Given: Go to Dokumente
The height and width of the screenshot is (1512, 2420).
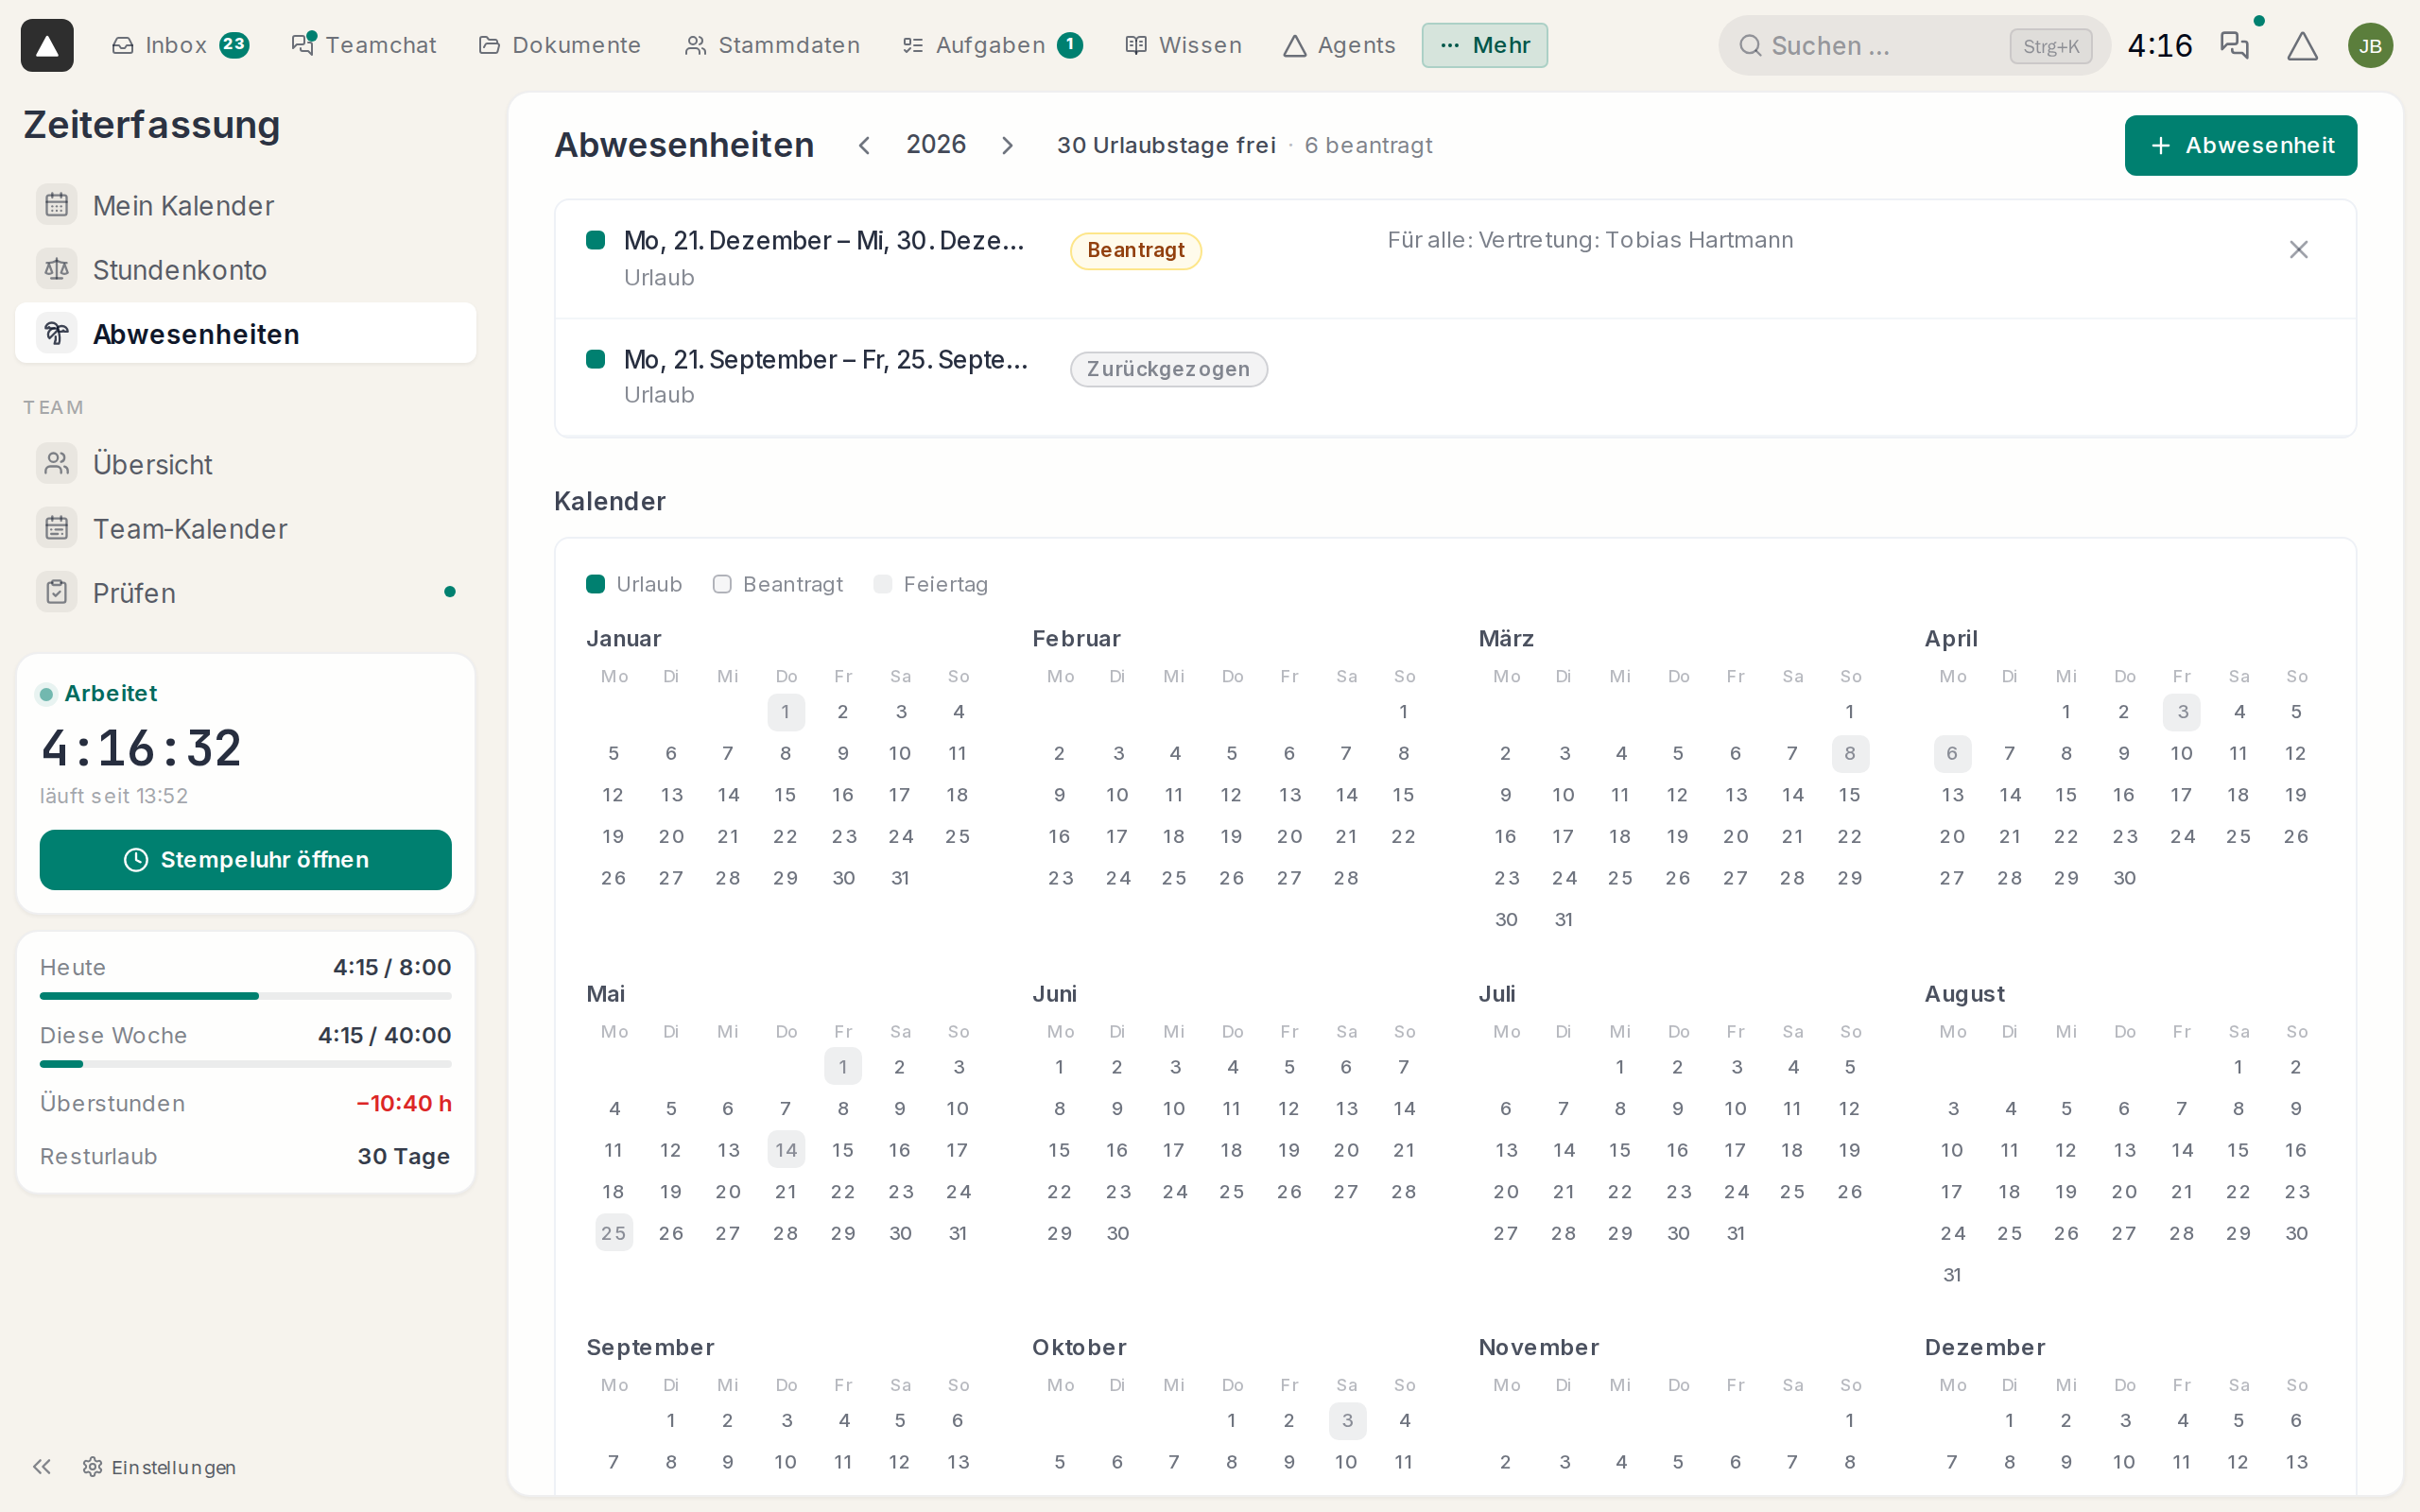Looking at the screenshot, I should pyautogui.click(x=560, y=45).
